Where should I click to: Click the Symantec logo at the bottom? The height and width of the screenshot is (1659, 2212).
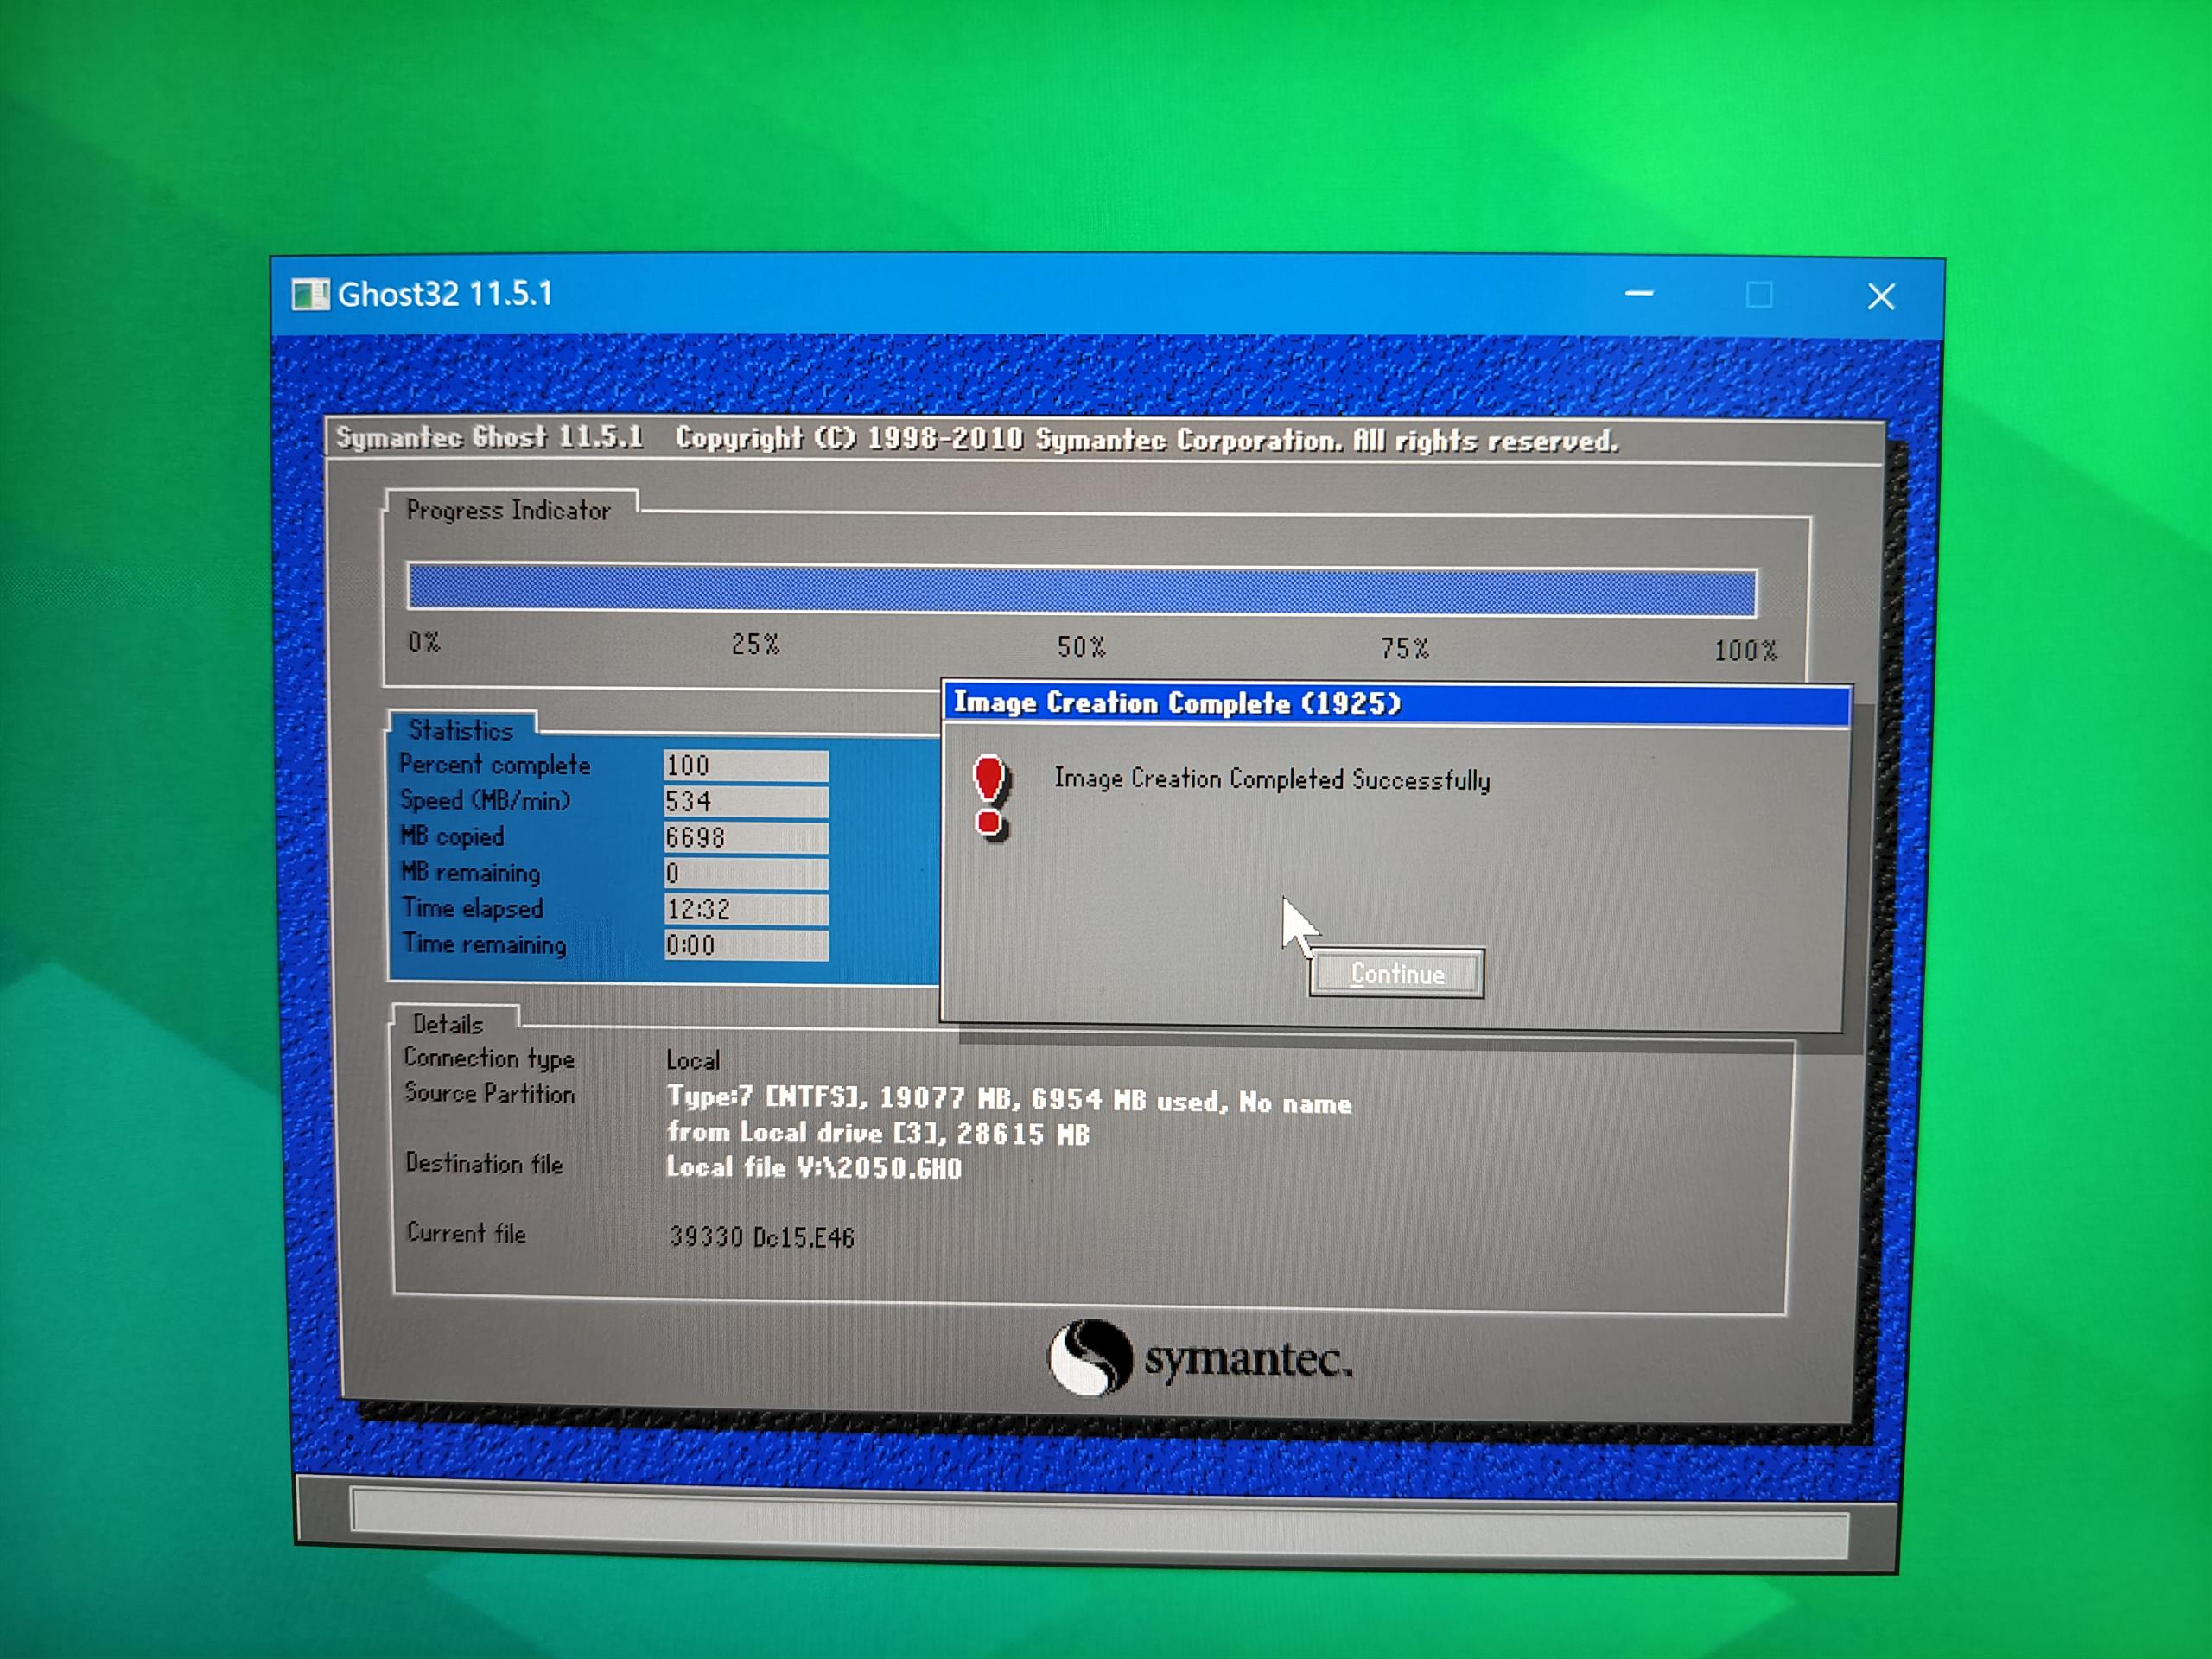(x=1200, y=1359)
